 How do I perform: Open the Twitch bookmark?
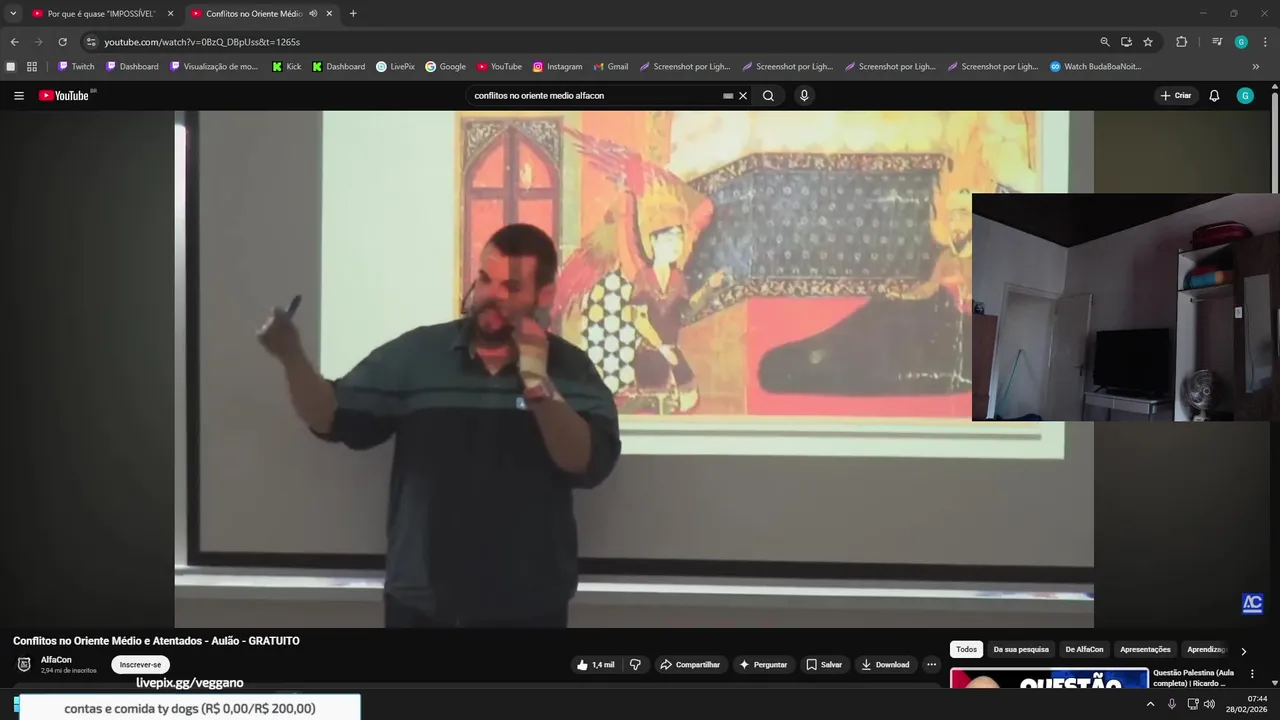(76, 67)
